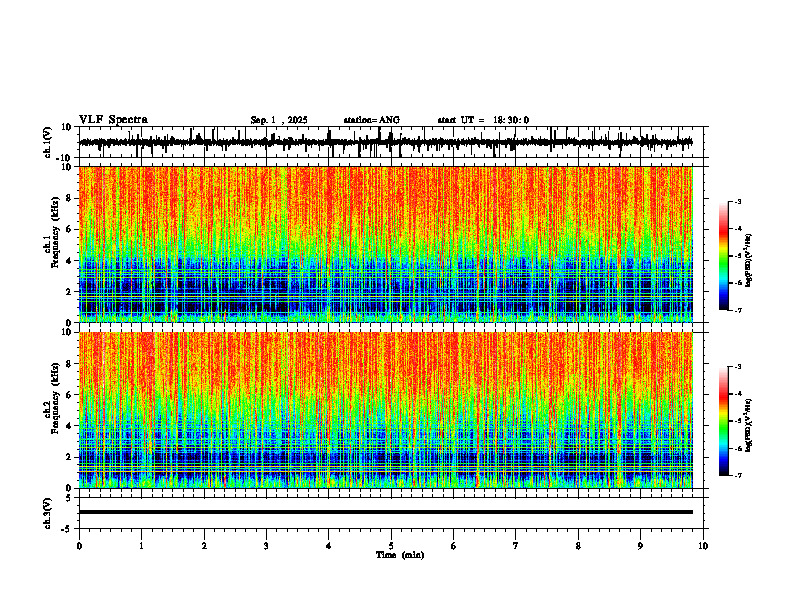Screen dimensions: 792x612
Task: Click the 'ch.3(V)' axis label
Action: click(48, 513)
